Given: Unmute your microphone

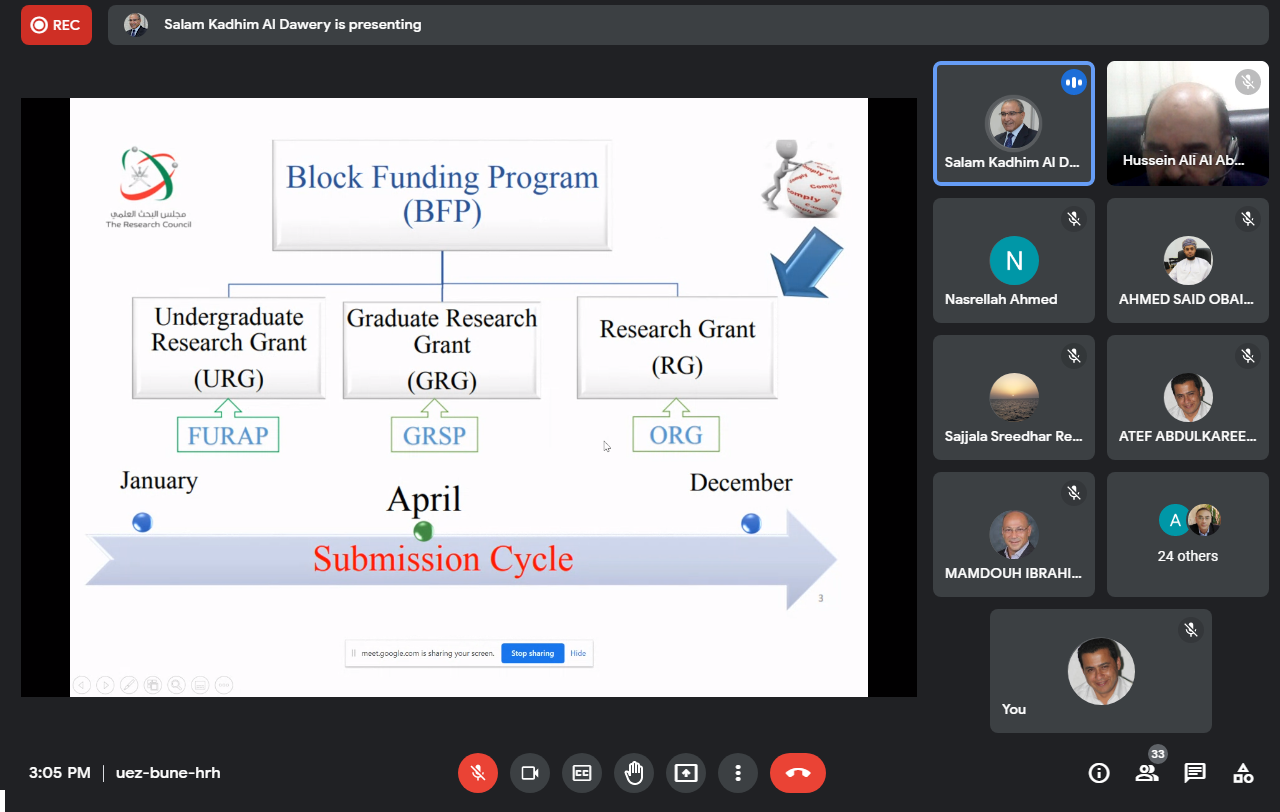Looking at the screenshot, I should pos(478,773).
